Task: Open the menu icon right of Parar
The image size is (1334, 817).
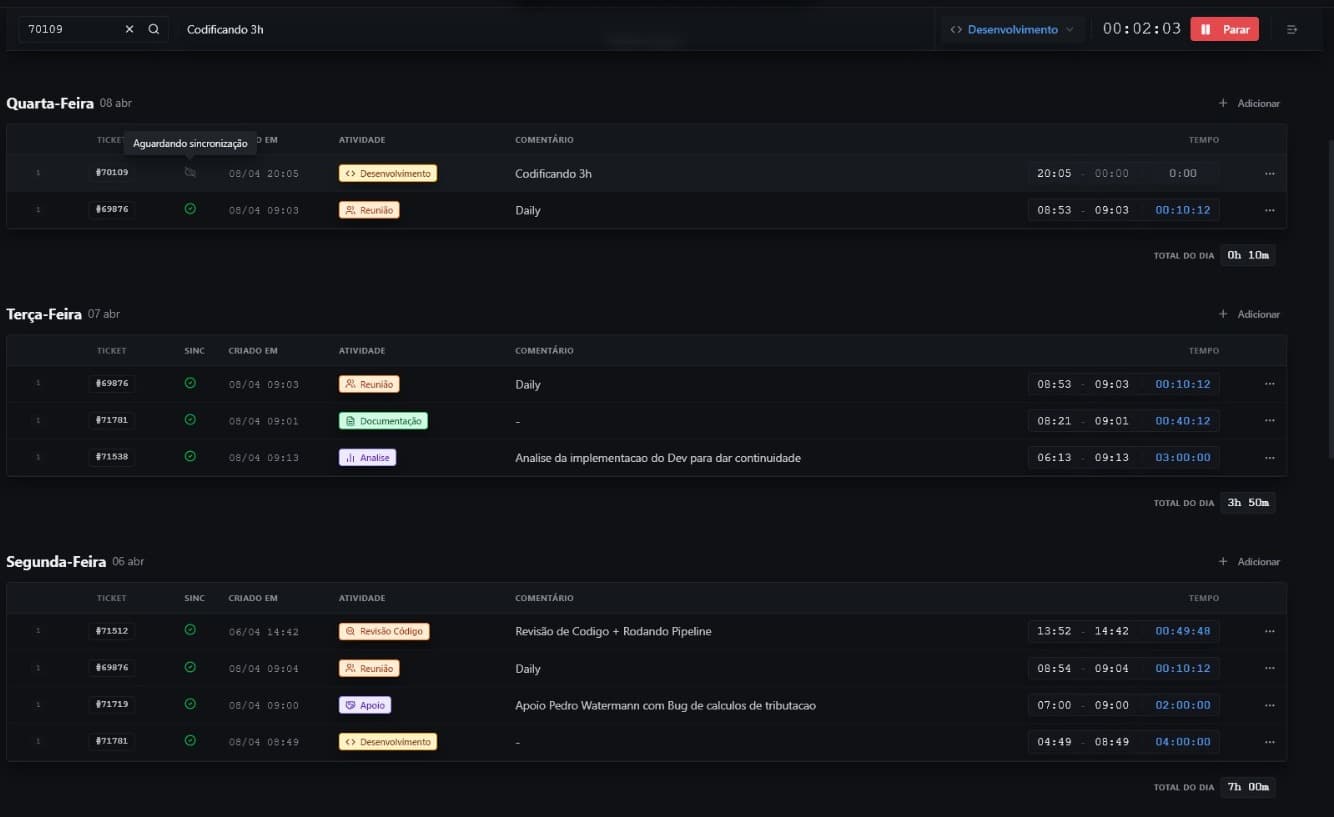Action: coord(1292,30)
